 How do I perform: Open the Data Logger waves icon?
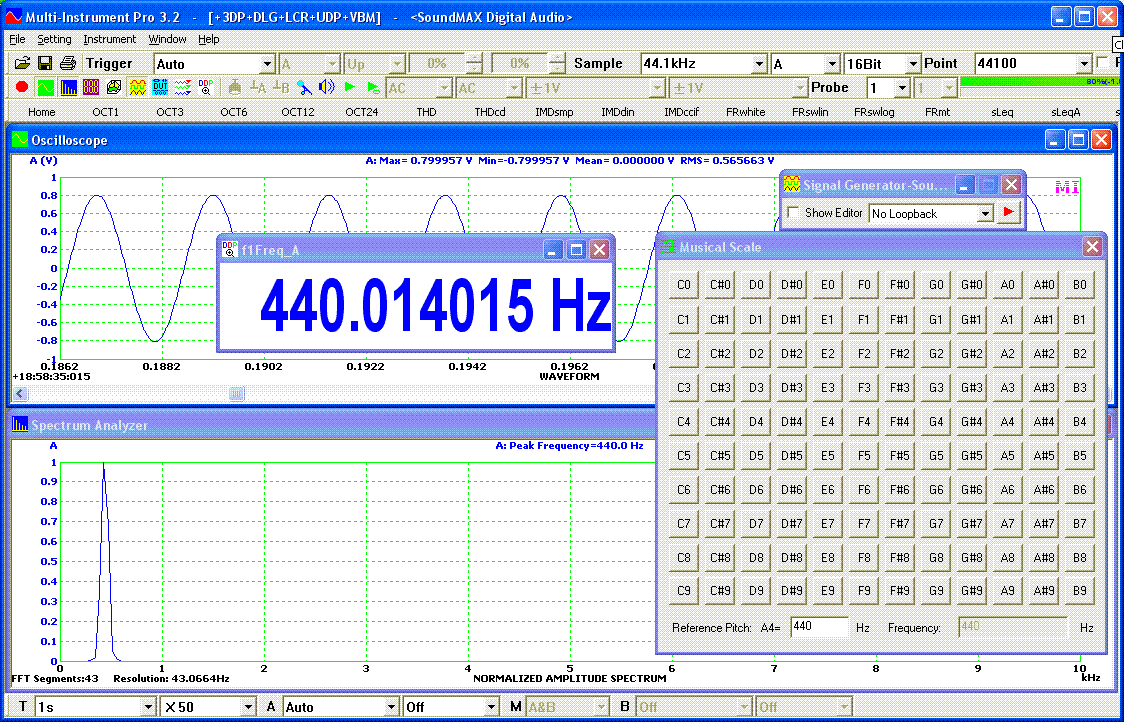(x=183, y=87)
